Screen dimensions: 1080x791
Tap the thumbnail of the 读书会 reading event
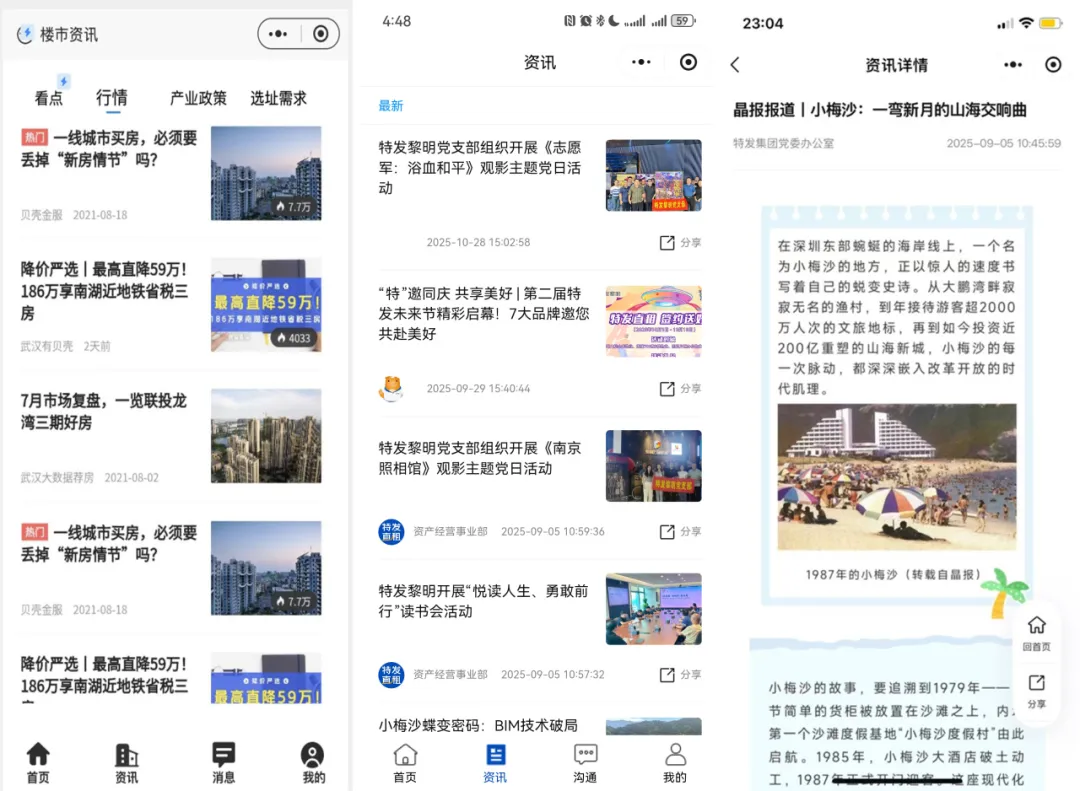coord(653,609)
